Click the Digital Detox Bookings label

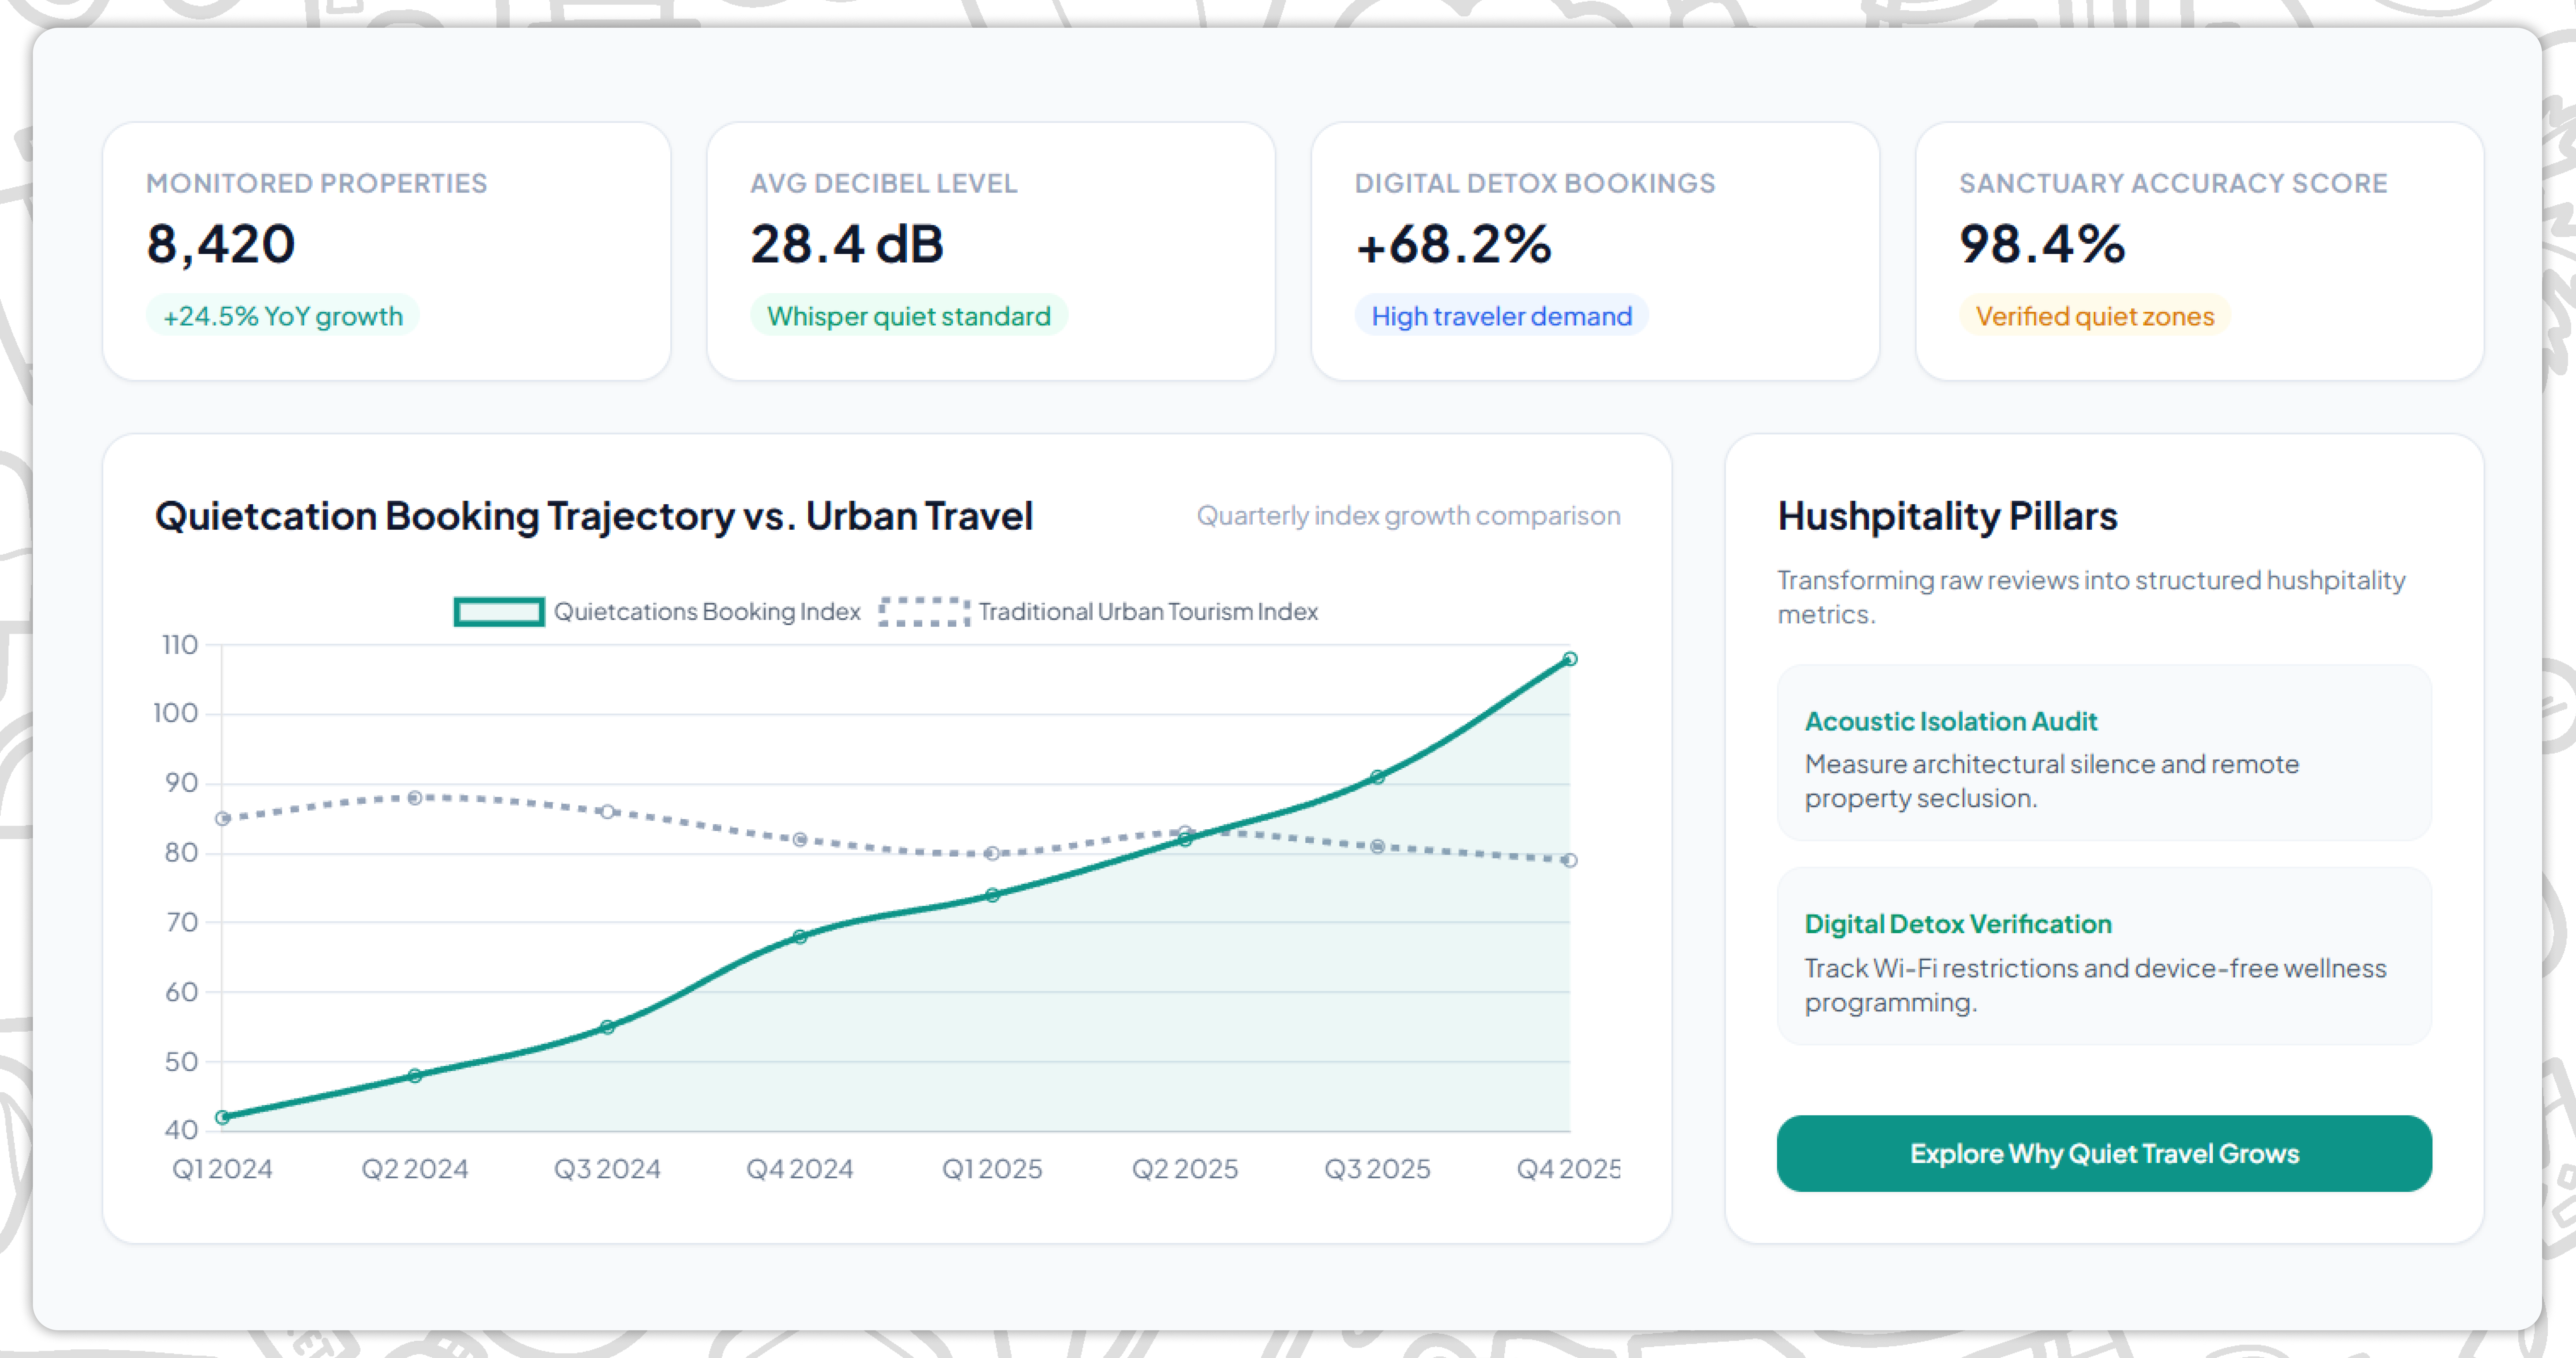tap(1535, 183)
